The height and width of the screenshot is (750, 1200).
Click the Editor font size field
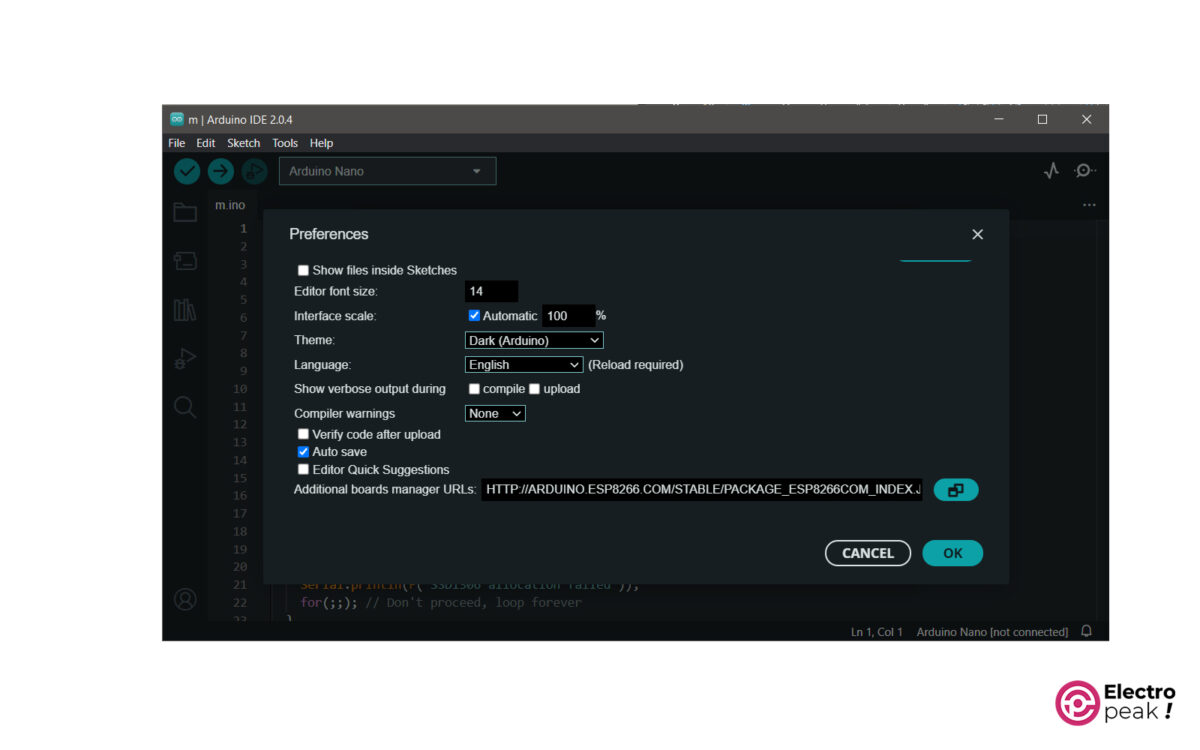[x=491, y=291]
